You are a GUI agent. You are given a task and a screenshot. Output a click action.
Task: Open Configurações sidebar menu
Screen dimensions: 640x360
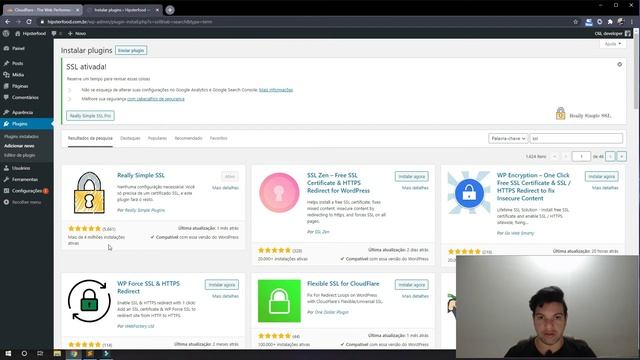pyautogui.click(x=27, y=191)
